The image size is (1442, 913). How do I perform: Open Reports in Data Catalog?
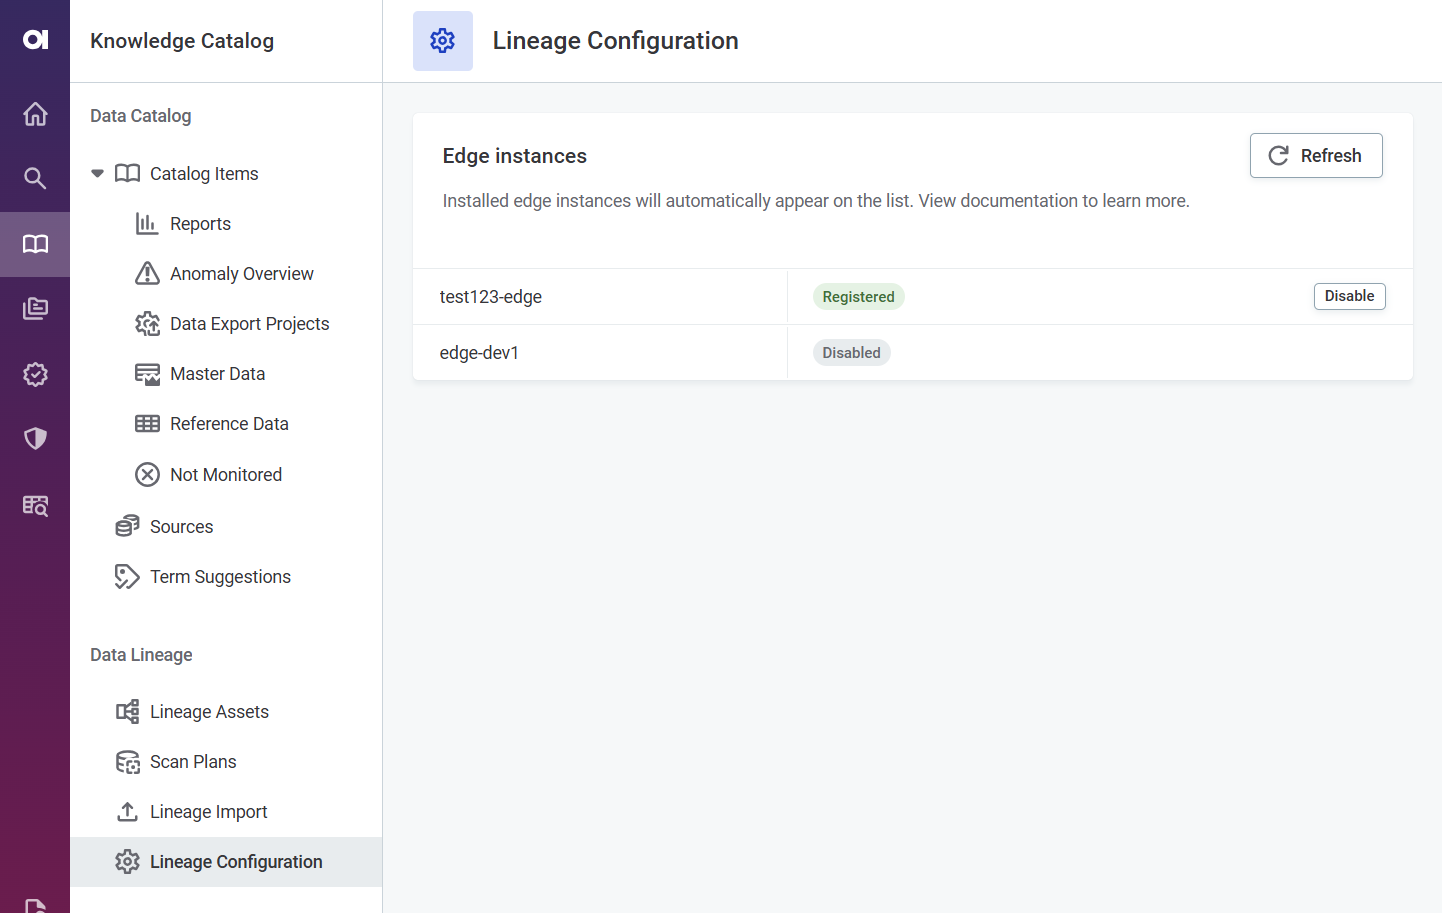[x=200, y=224]
